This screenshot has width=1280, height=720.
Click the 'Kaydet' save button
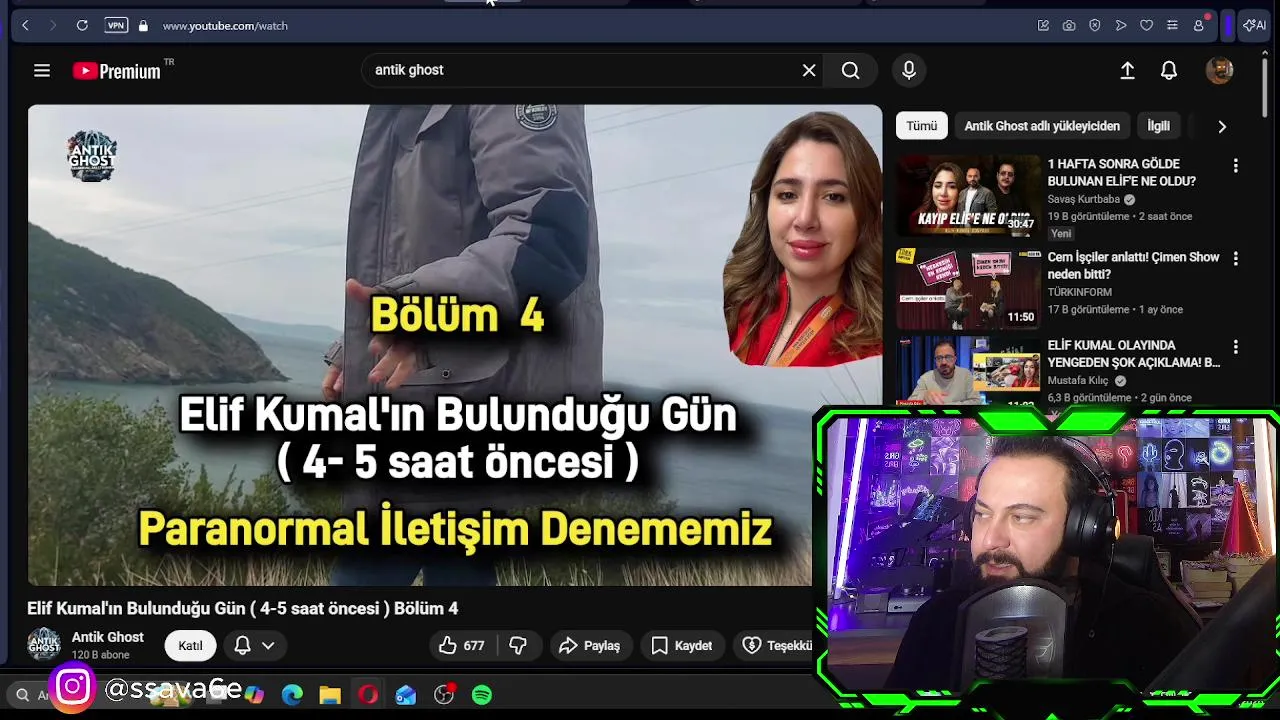point(681,646)
